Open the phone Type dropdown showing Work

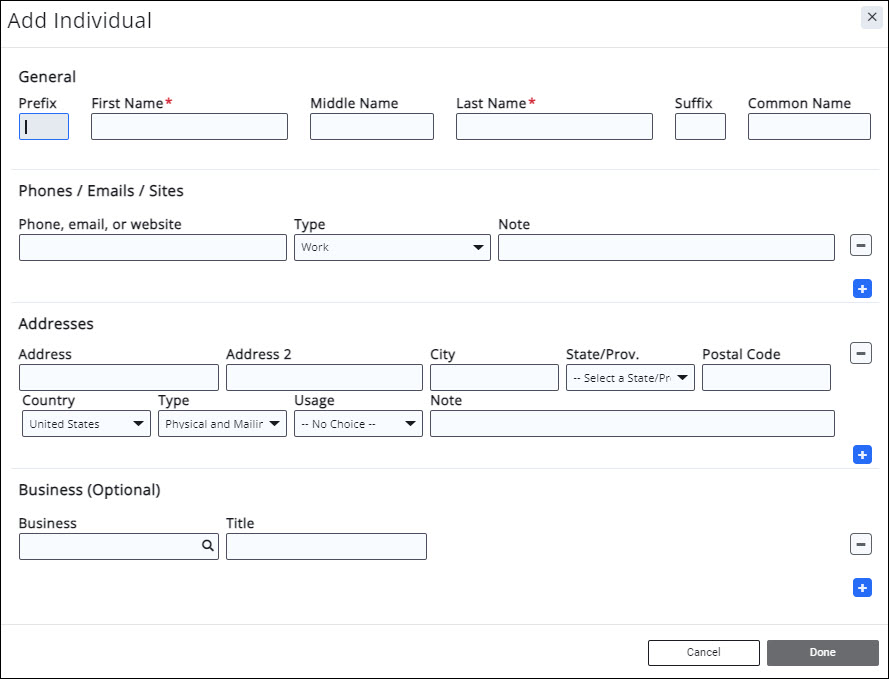(x=392, y=248)
